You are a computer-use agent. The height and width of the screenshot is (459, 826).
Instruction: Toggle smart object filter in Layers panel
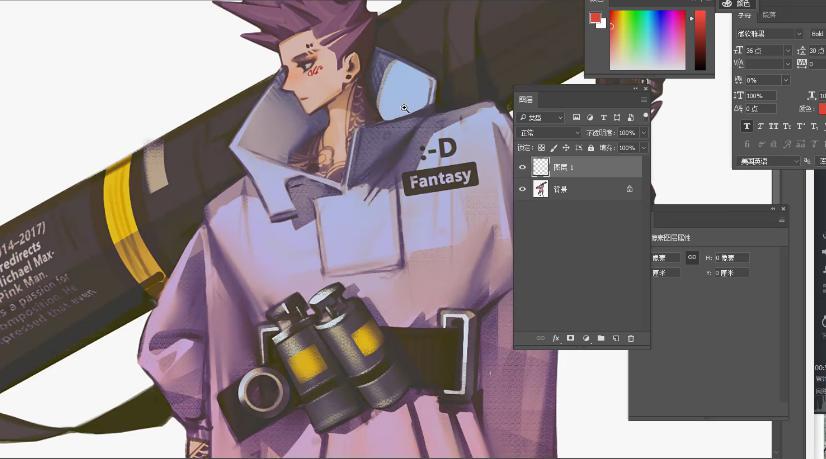pos(631,117)
